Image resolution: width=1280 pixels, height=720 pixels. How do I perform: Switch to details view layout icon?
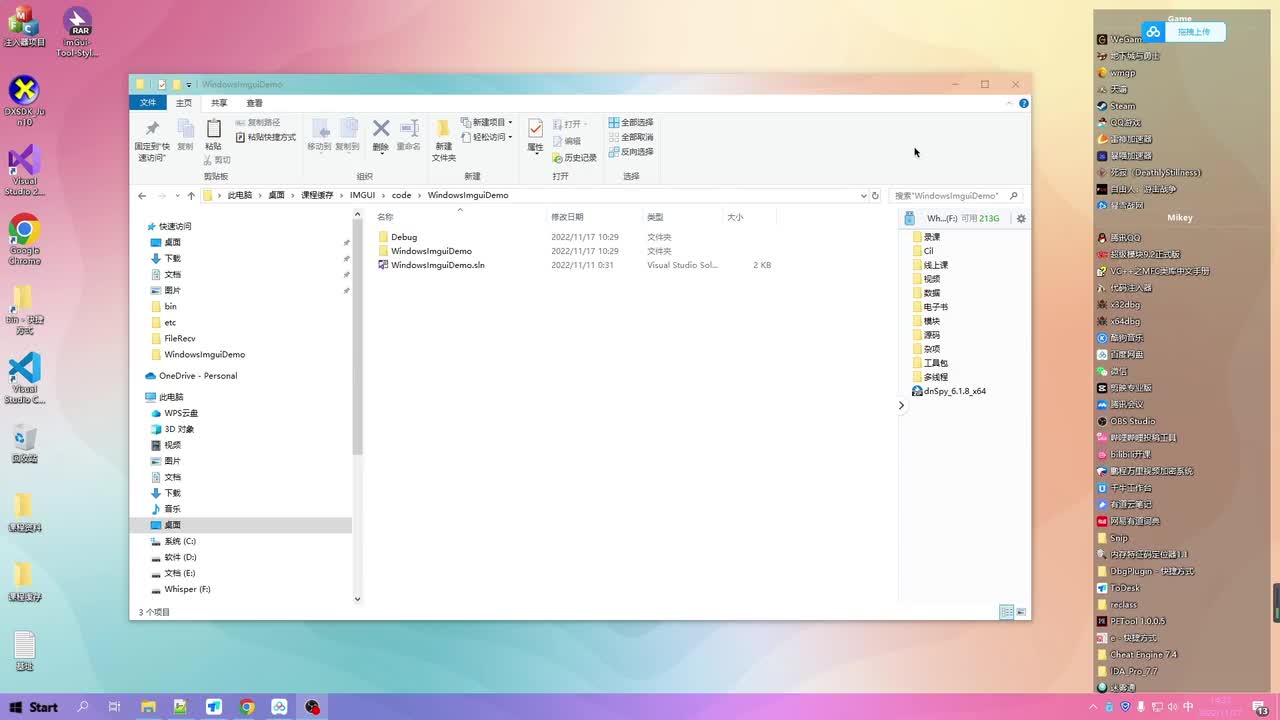coord(1006,612)
